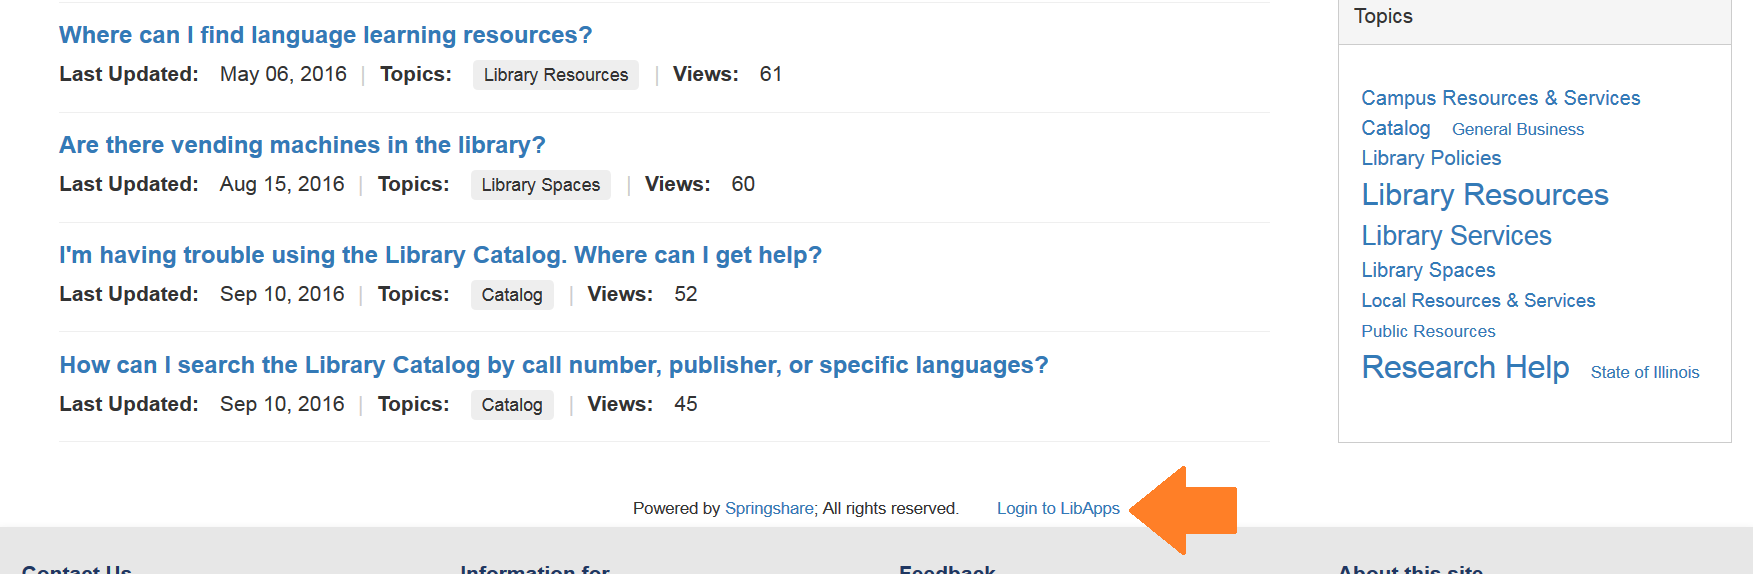Open Library Spaces in the Topics sidebar
Image resolution: width=1753 pixels, height=574 pixels.
point(1427,270)
